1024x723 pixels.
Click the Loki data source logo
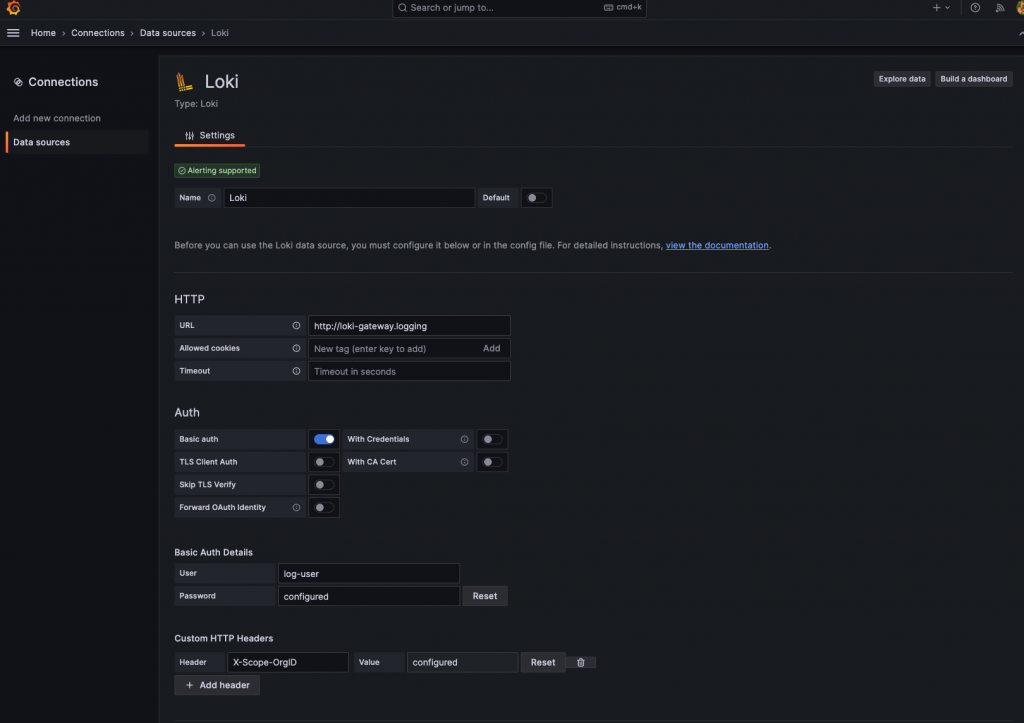tap(184, 82)
